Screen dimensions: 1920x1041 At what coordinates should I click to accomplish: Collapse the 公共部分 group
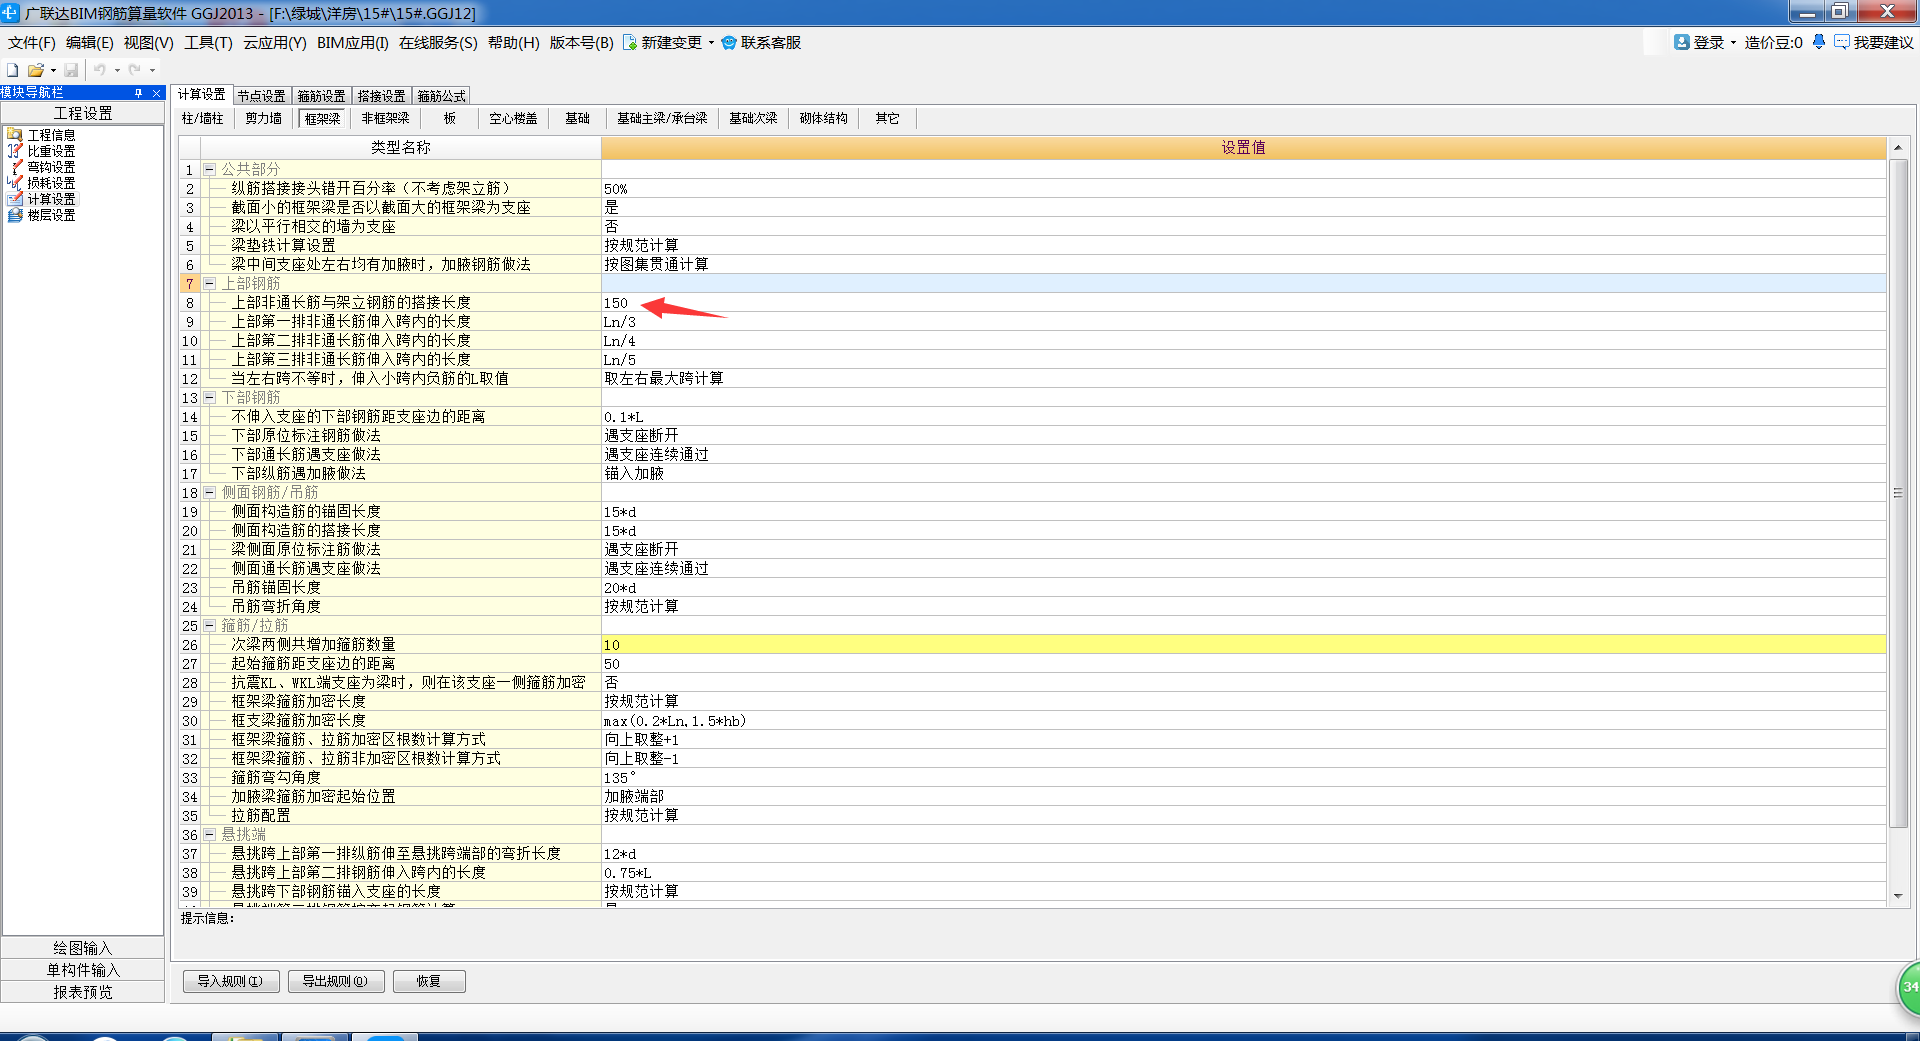pyautogui.click(x=210, y=170)
